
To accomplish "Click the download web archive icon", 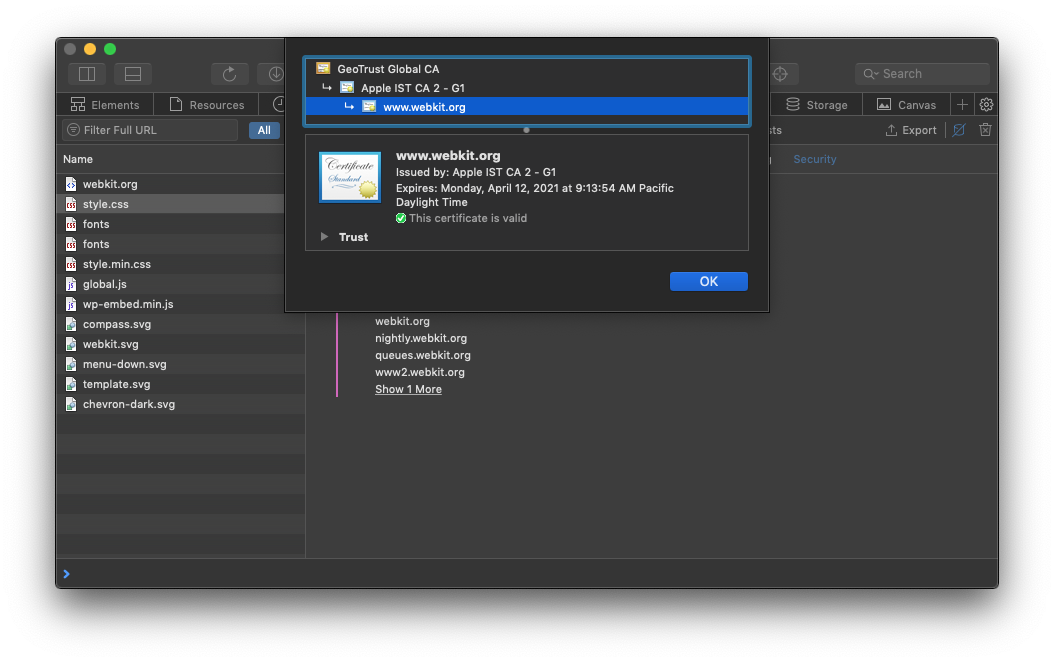I will [276, 74].
